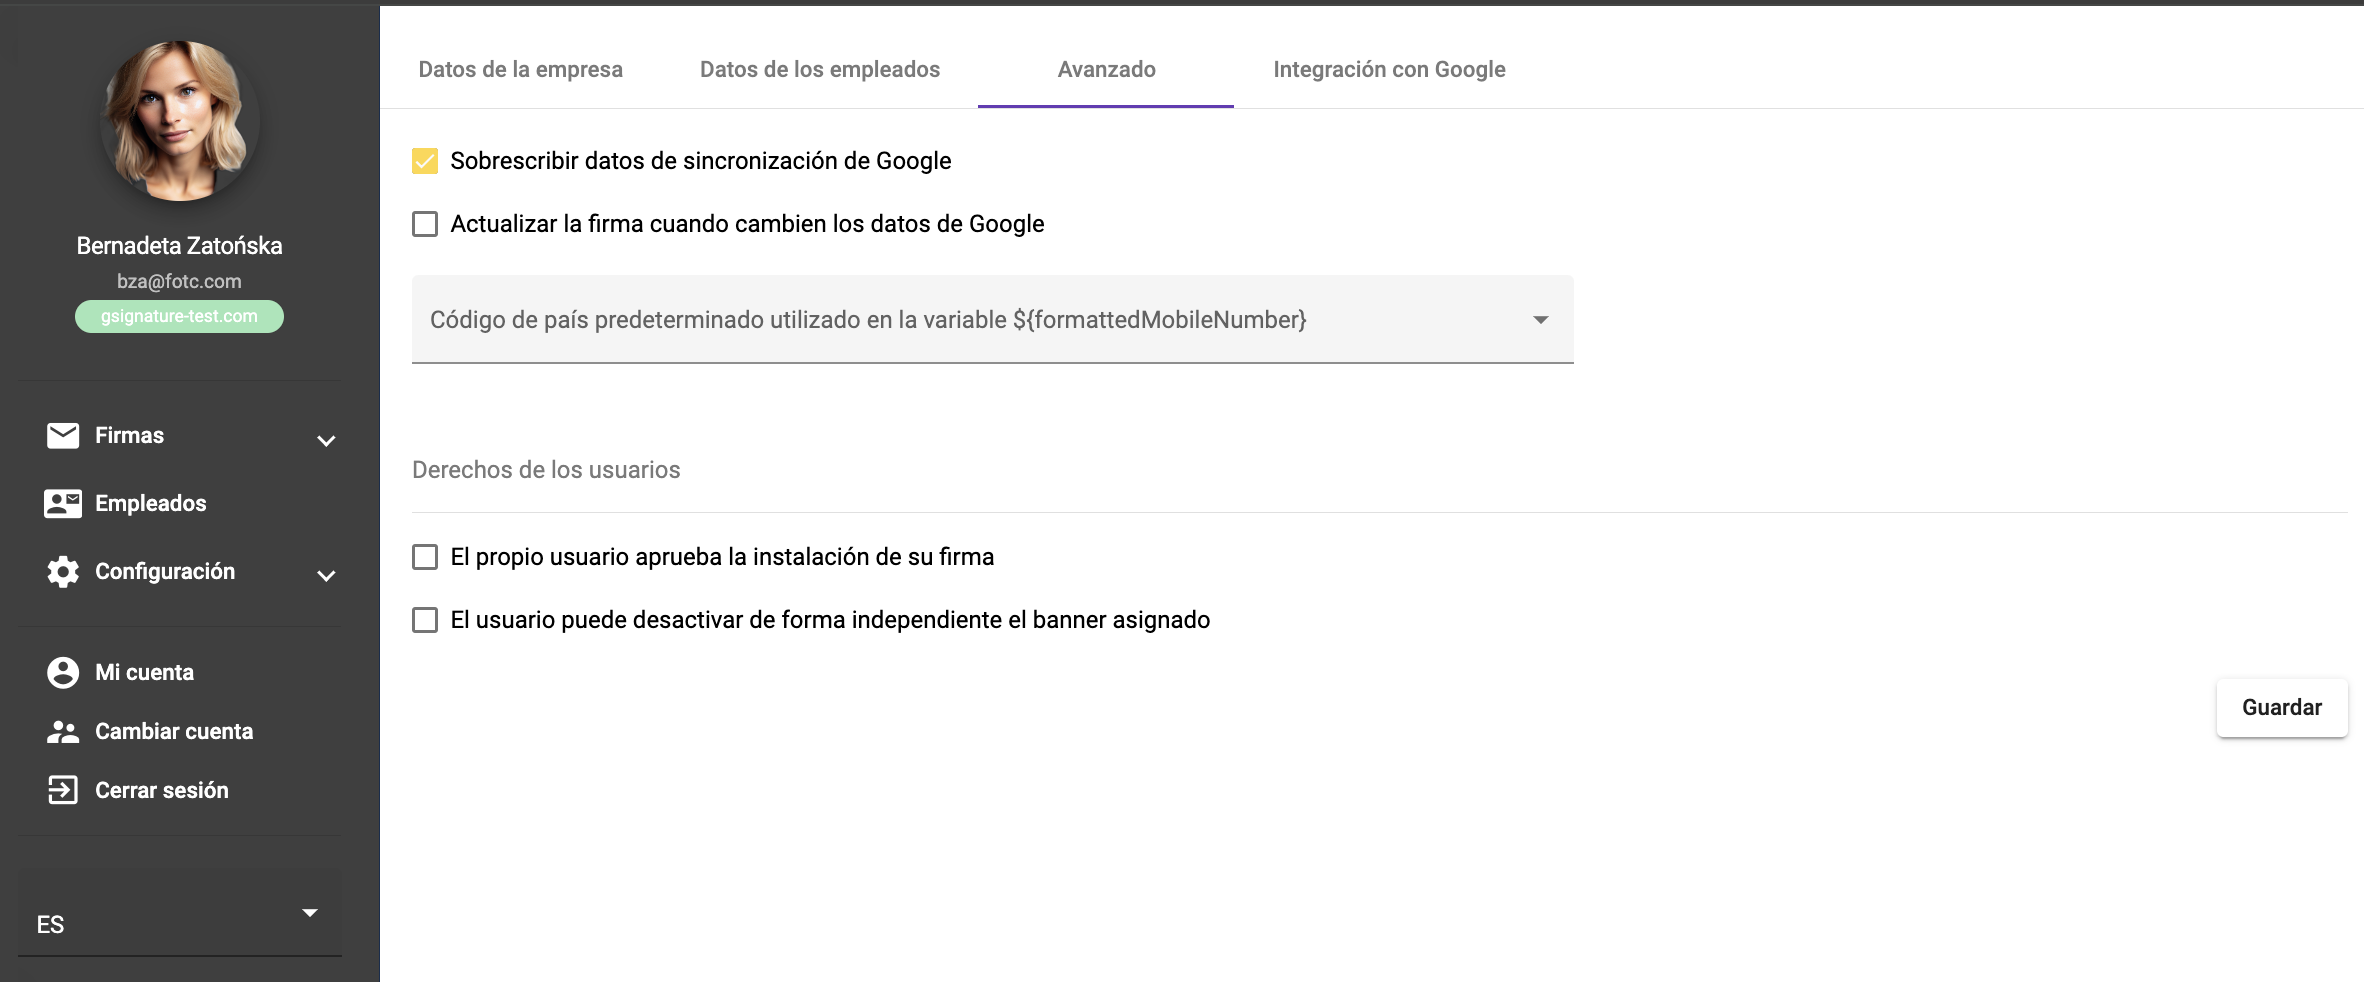
Task: Select the Avanzado tab
Action: (x=1106, y=69)
